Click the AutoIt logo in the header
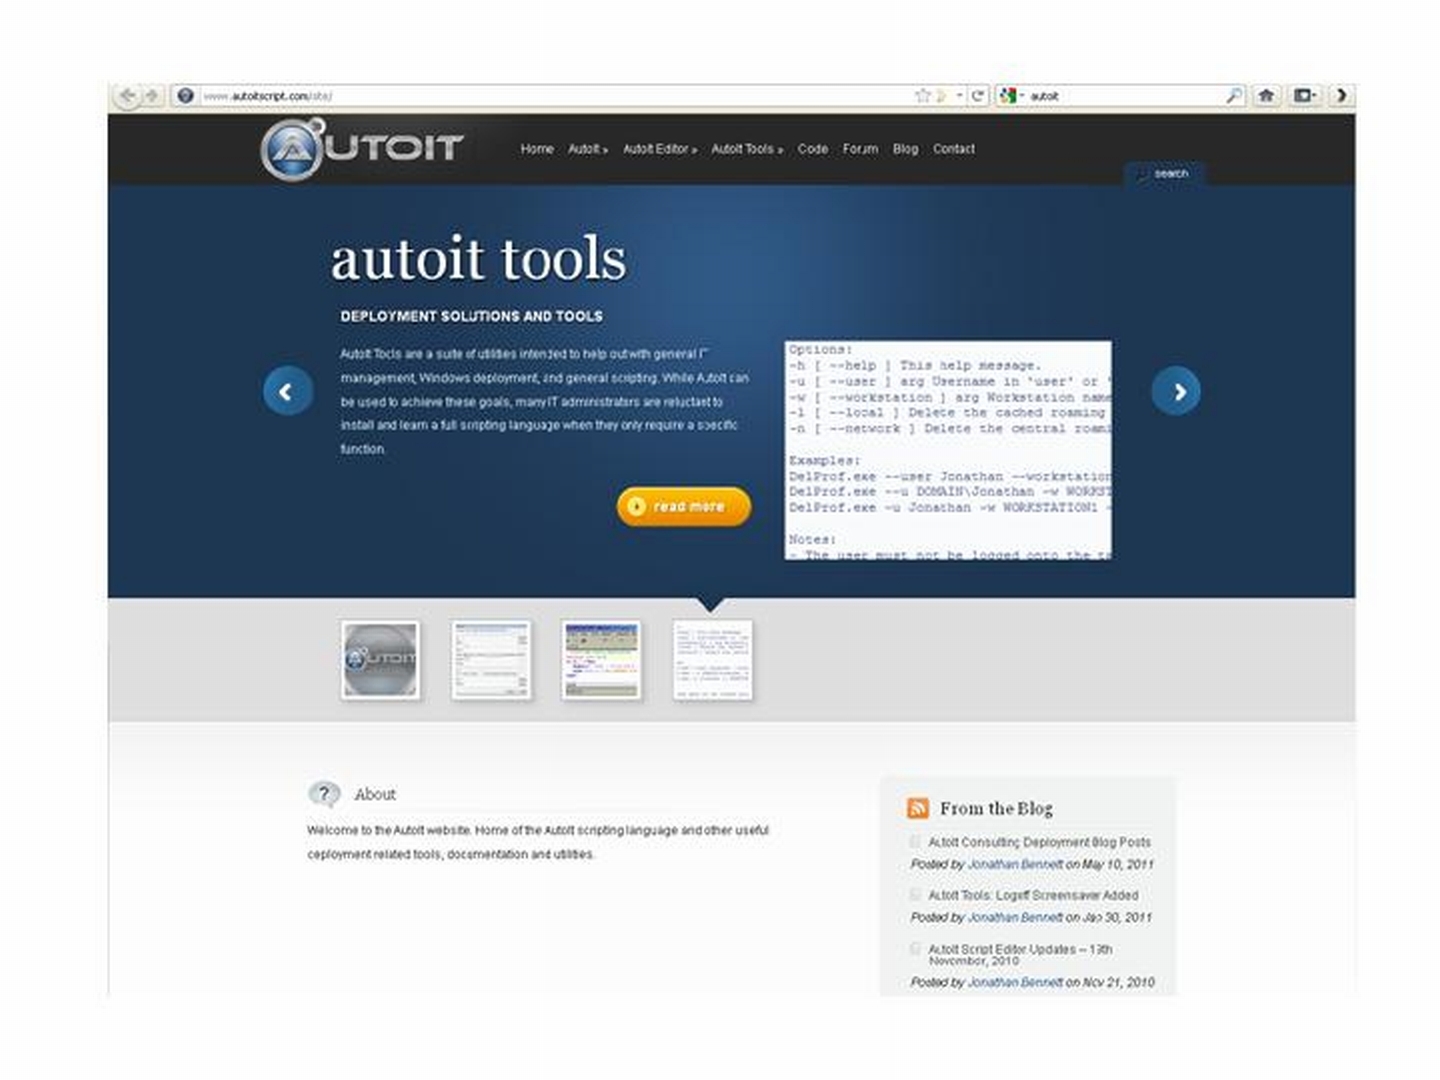 361,149
